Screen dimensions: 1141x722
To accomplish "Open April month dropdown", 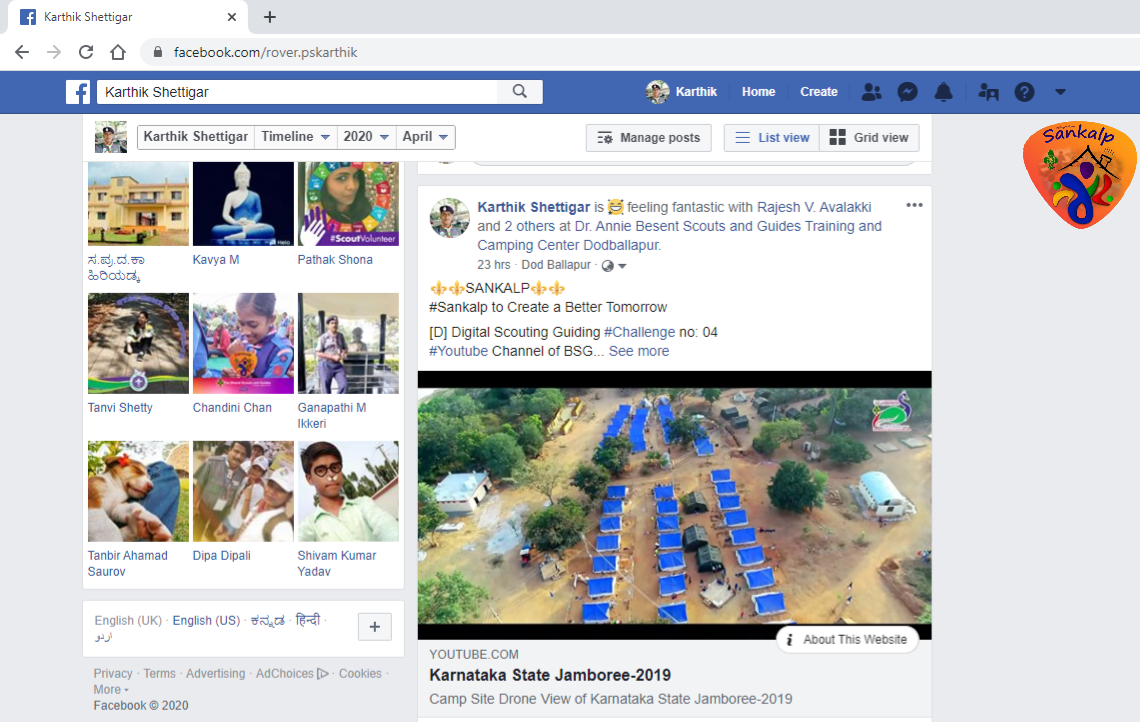I will (425, 137).
